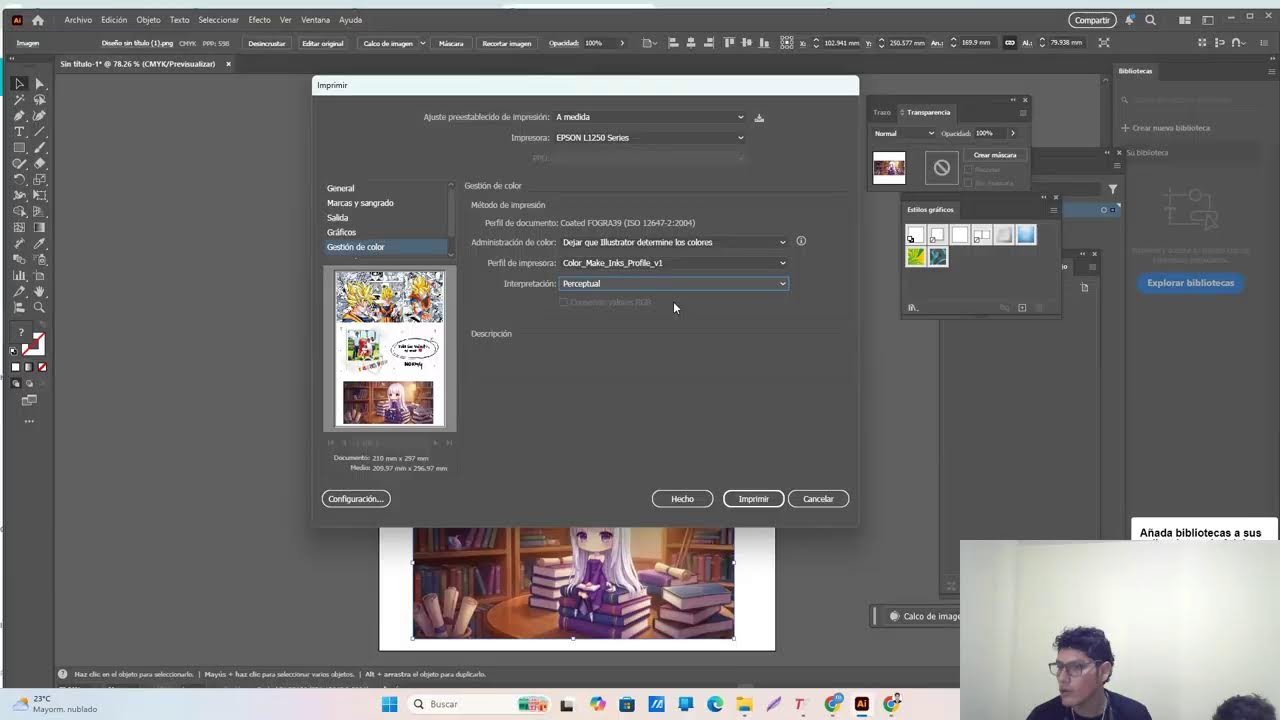Image resolution: width=1280 pixels, height=720 pixels.
Task: Open the Archivo menu
Action: pyautogui.click(x=78, y=20)
